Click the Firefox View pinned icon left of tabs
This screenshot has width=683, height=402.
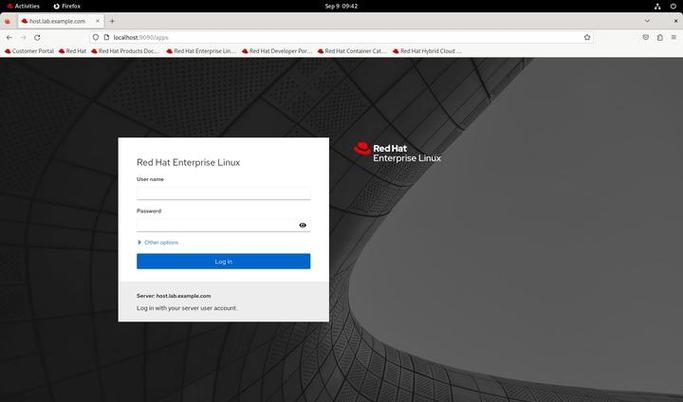[7, 21]
